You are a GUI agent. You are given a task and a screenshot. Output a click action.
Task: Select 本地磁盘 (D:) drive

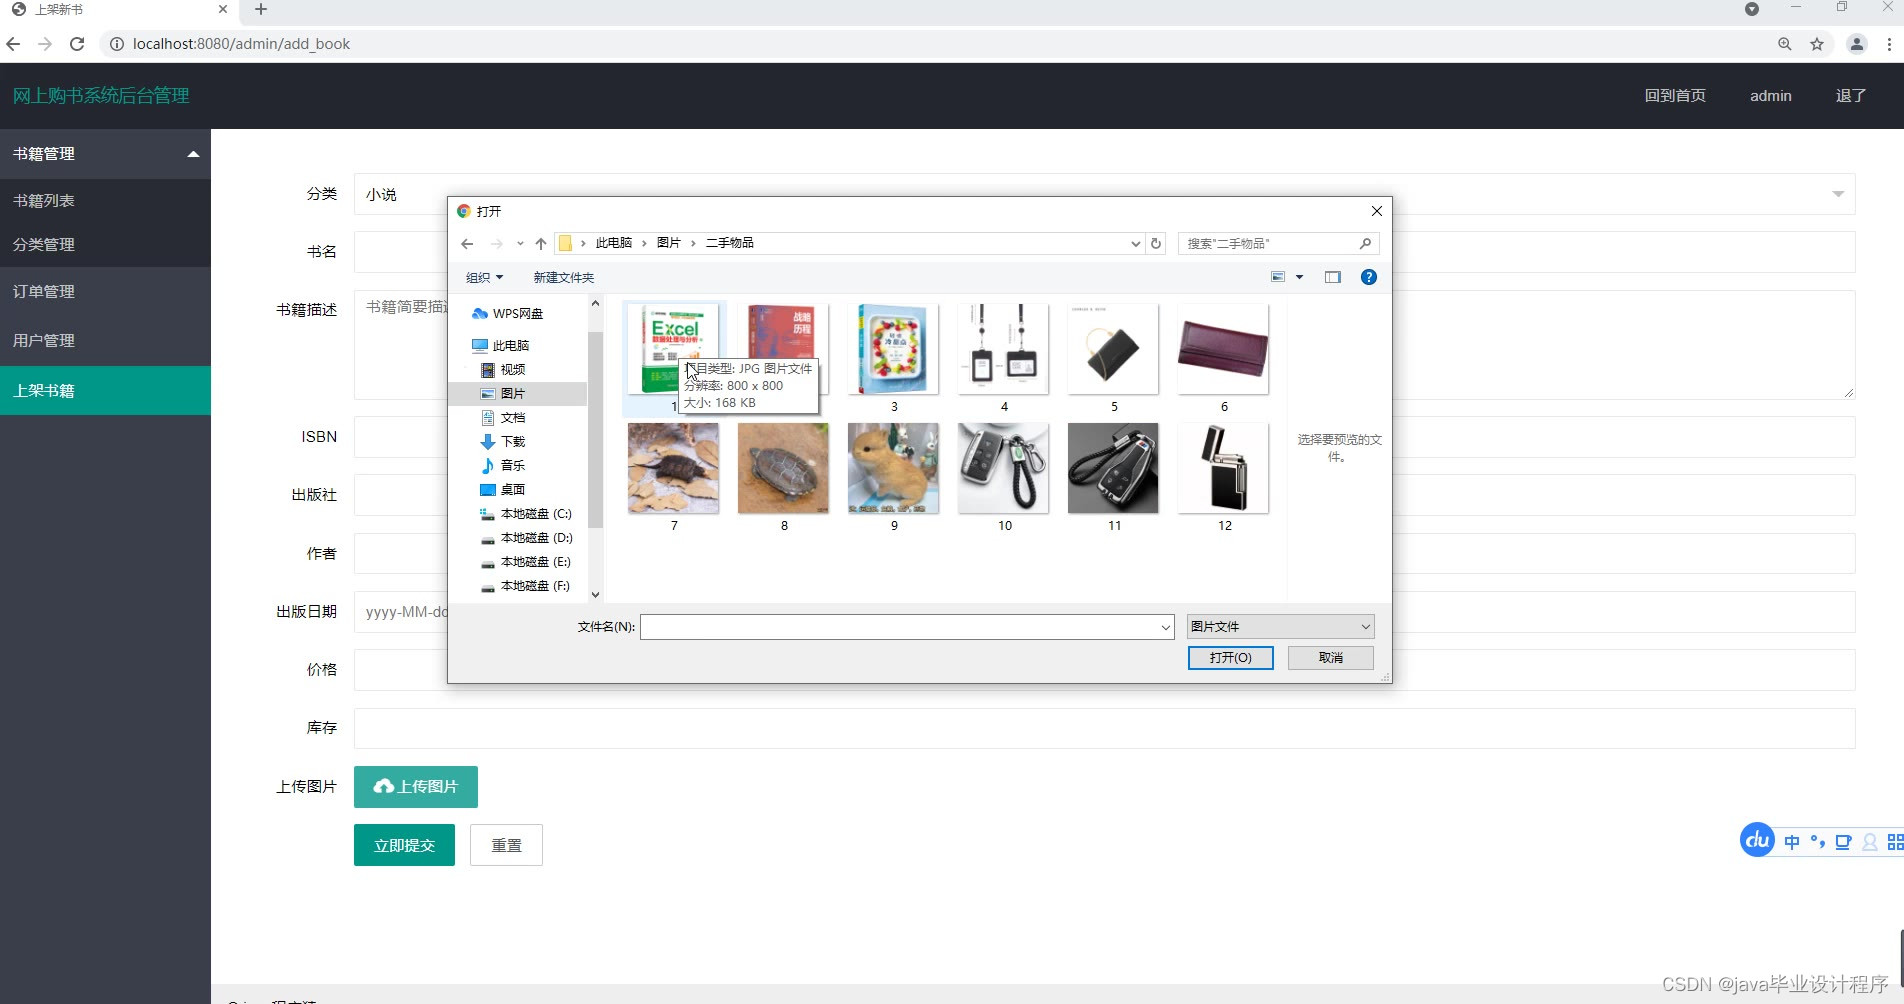[x=527, y=537]
